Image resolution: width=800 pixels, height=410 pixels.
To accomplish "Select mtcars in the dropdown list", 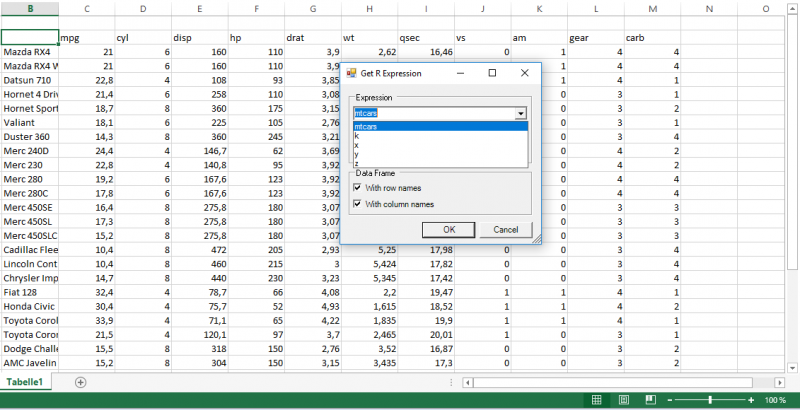I will (x=441, y=126).
